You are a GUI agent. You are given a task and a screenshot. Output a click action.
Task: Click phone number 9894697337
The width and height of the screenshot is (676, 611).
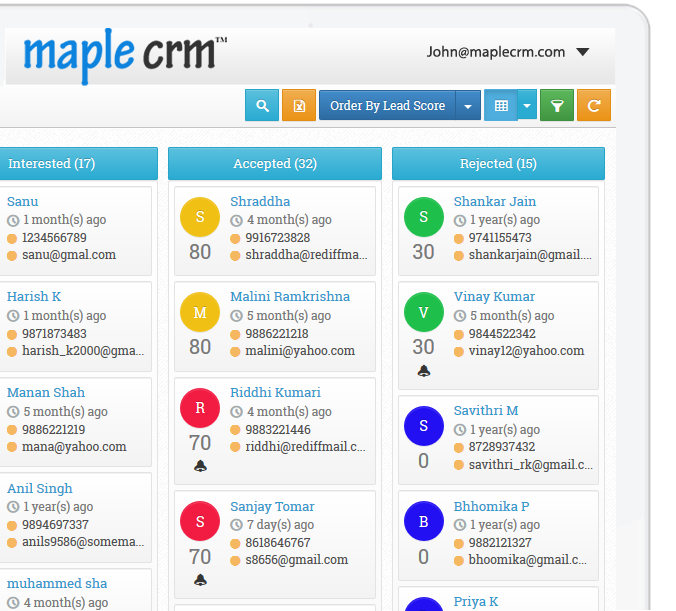click(x=55, y=525)
